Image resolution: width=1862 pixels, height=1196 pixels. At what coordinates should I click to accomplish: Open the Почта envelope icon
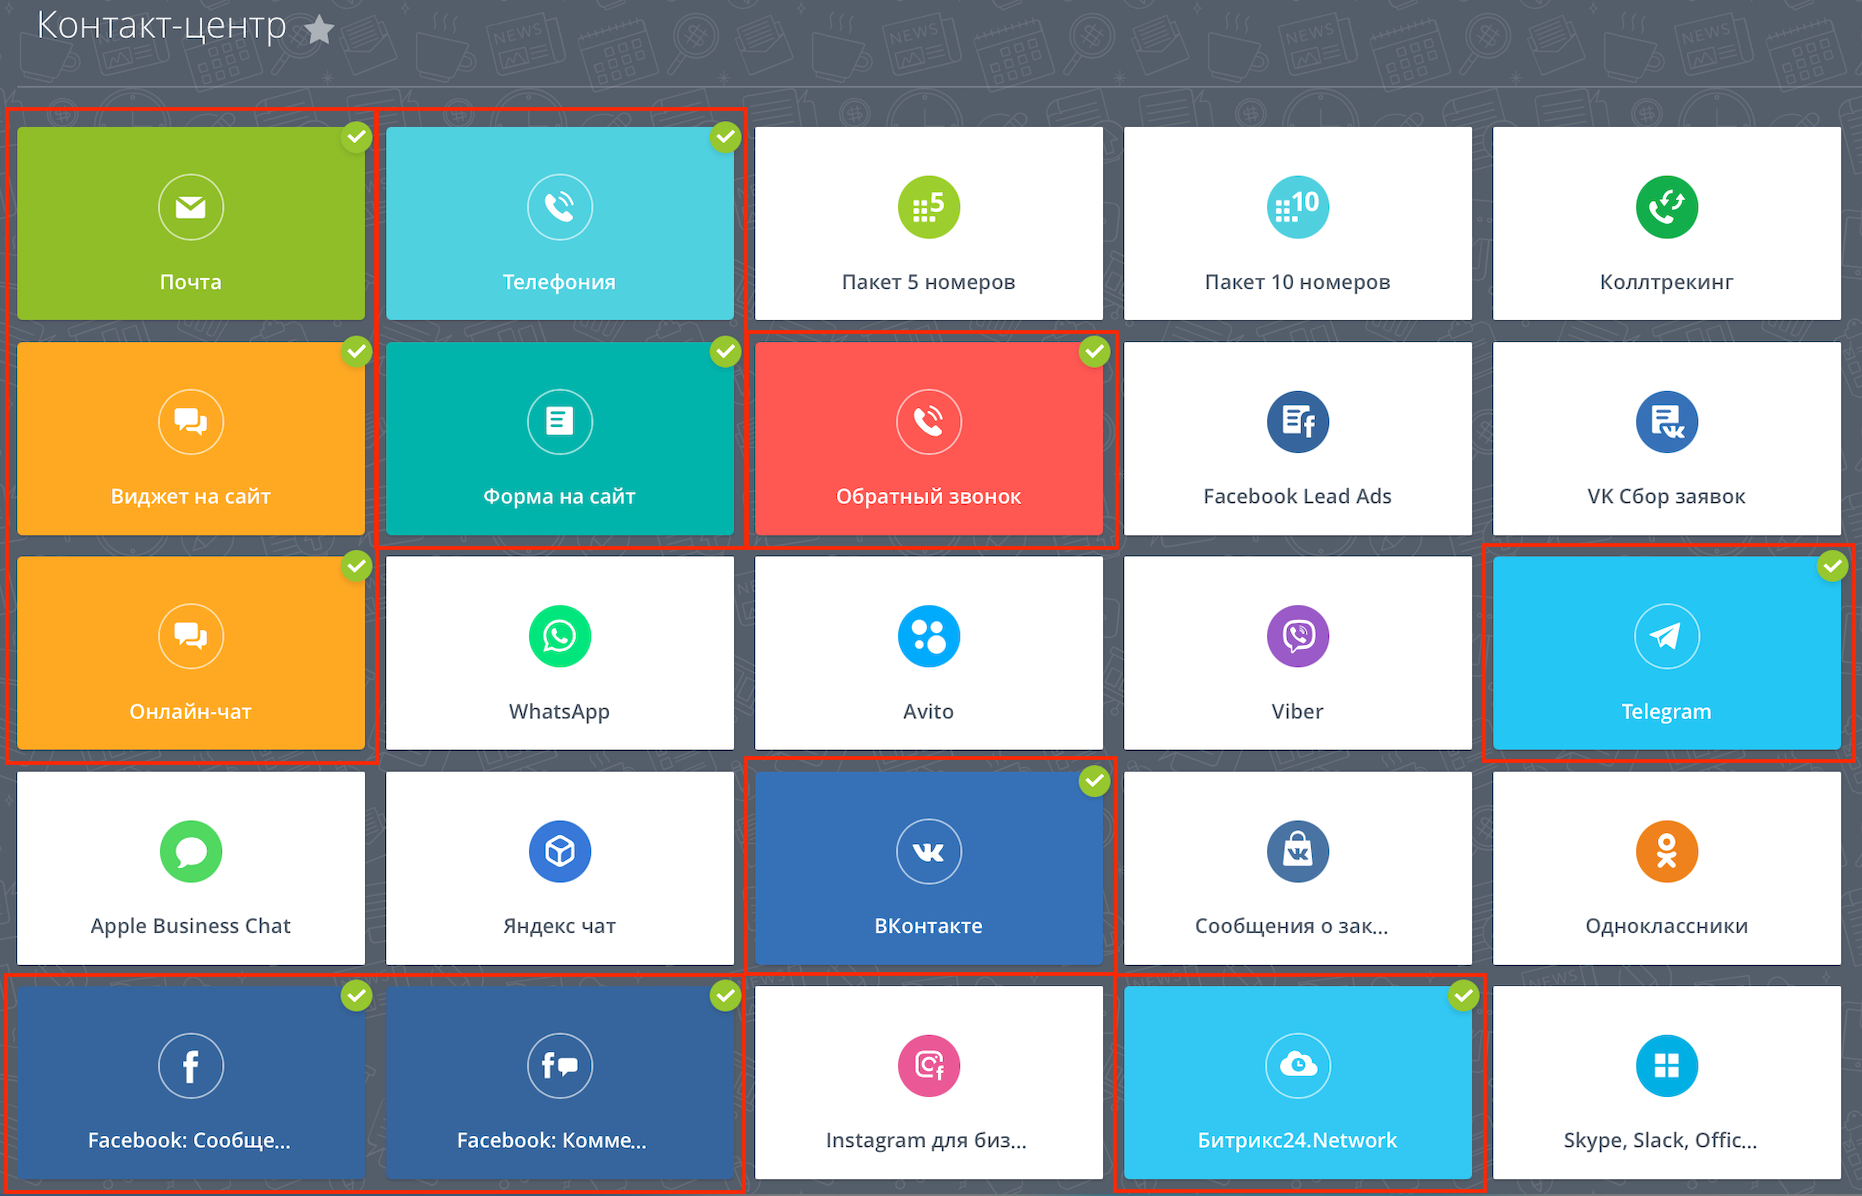[190, 207]
